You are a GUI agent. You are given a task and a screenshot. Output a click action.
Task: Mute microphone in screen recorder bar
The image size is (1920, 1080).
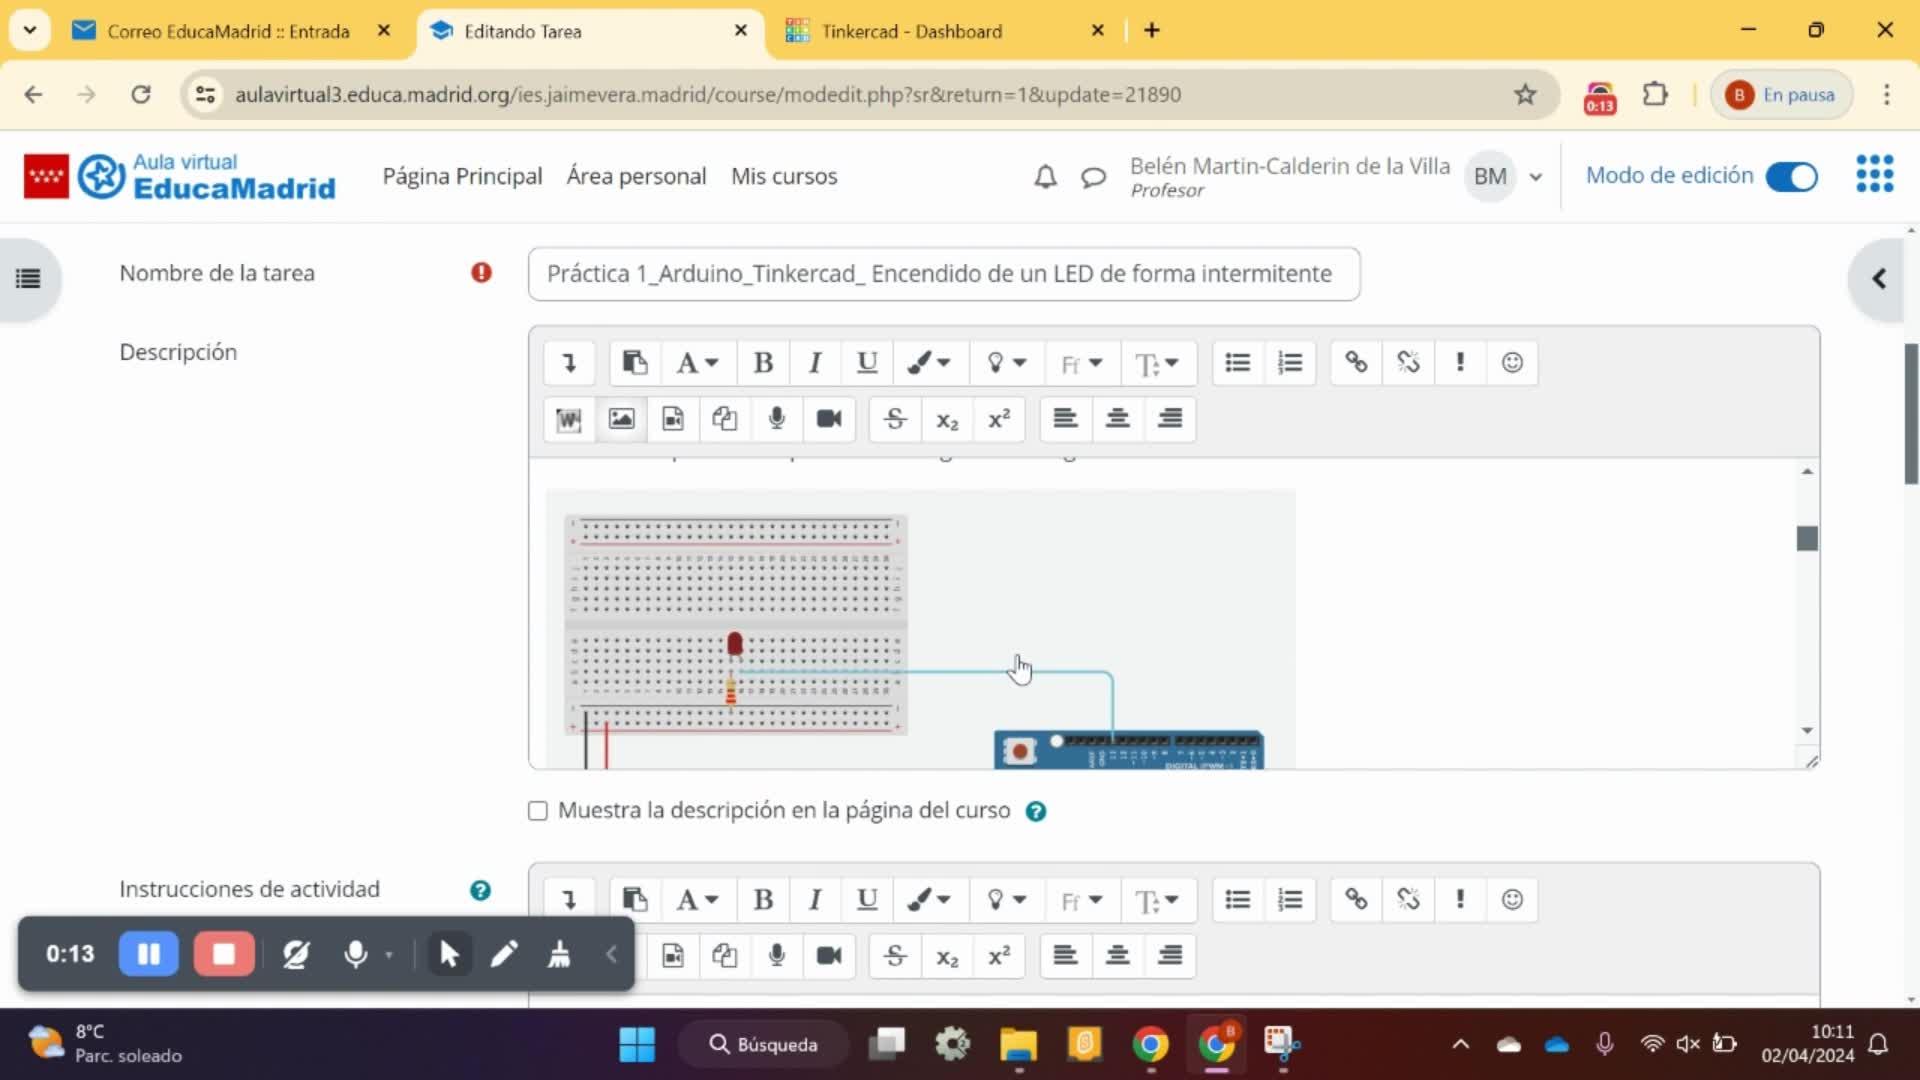click(355, 954)
